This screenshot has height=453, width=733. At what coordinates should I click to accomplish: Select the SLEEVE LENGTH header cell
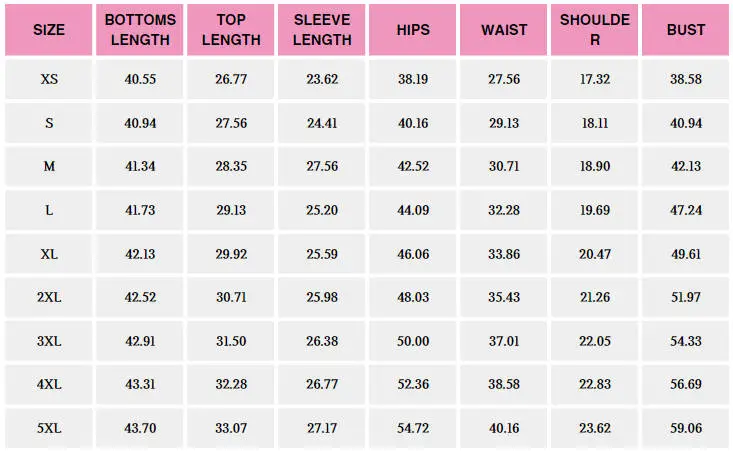pyautogui.click(x=322, y=30)
